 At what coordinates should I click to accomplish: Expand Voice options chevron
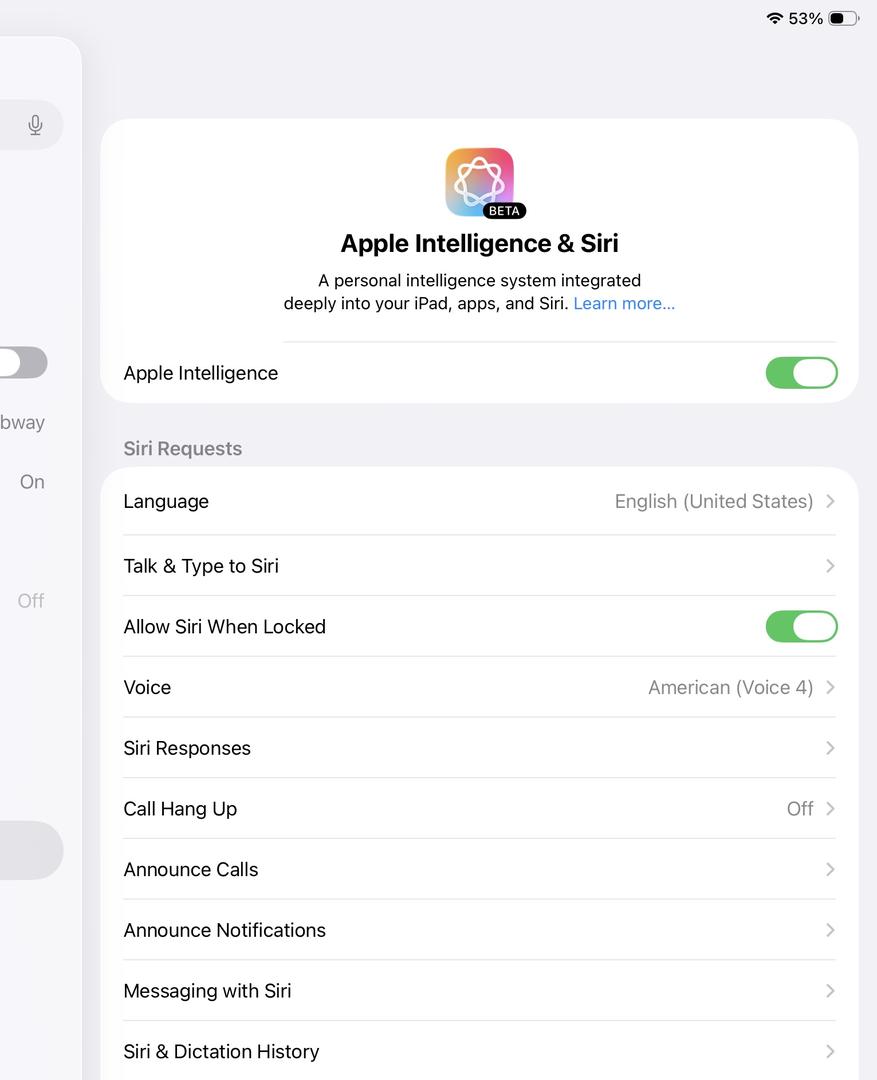830,687
